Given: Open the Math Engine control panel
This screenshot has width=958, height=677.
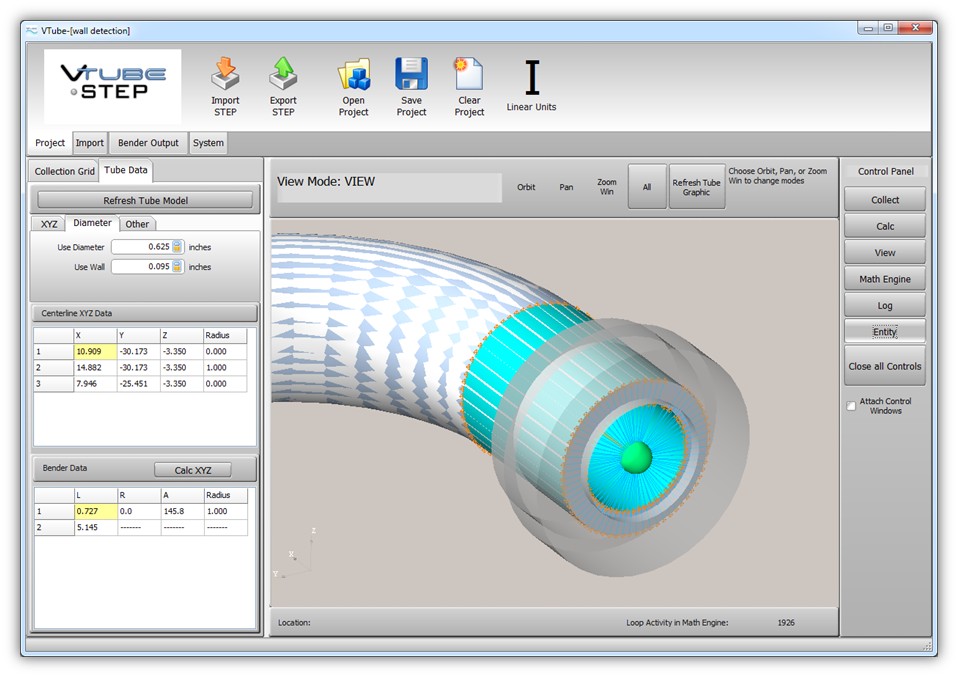Looking at the screenshot, I should (884, 279).
